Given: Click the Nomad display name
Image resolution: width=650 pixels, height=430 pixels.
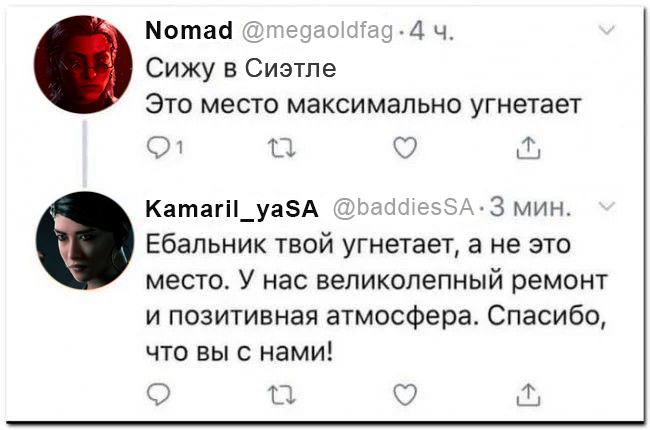Looking at the screenshot, I should tap(189, 34).
